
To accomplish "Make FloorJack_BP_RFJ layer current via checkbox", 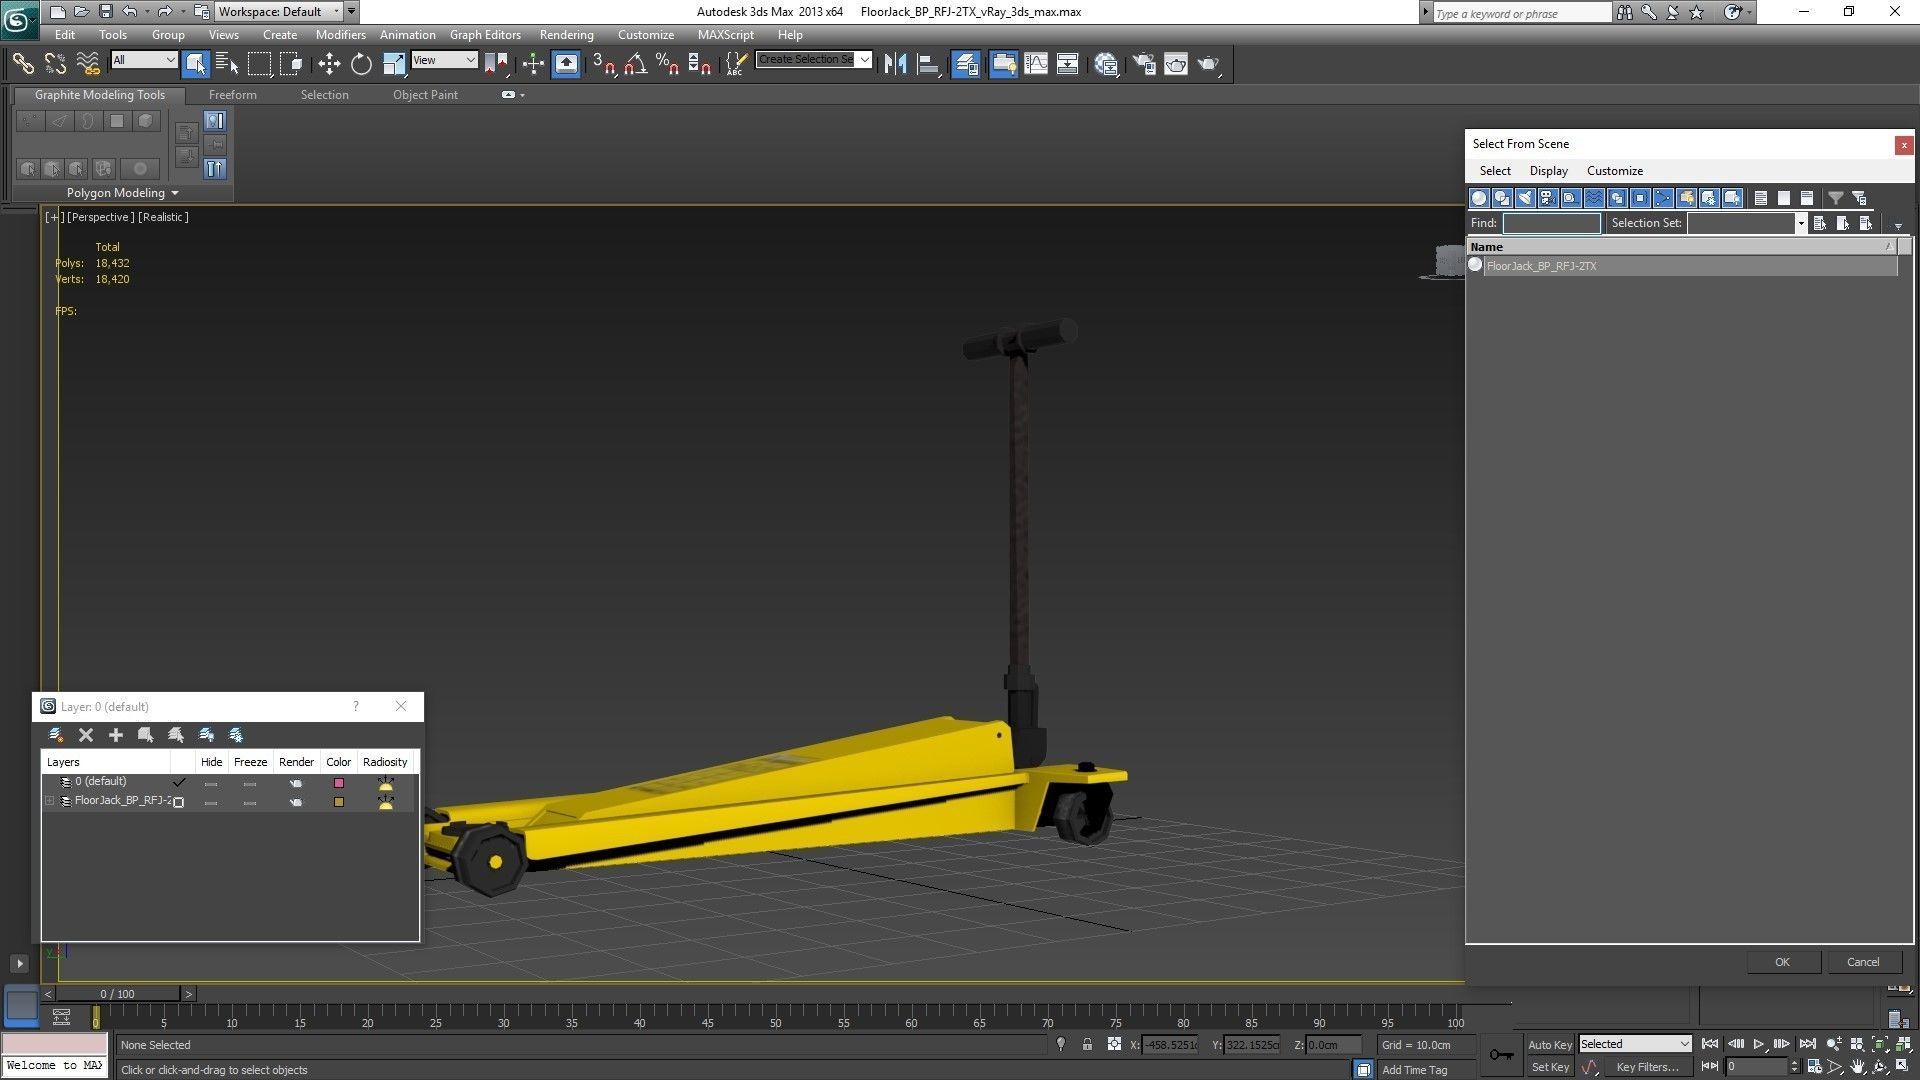I will point(179,802).
